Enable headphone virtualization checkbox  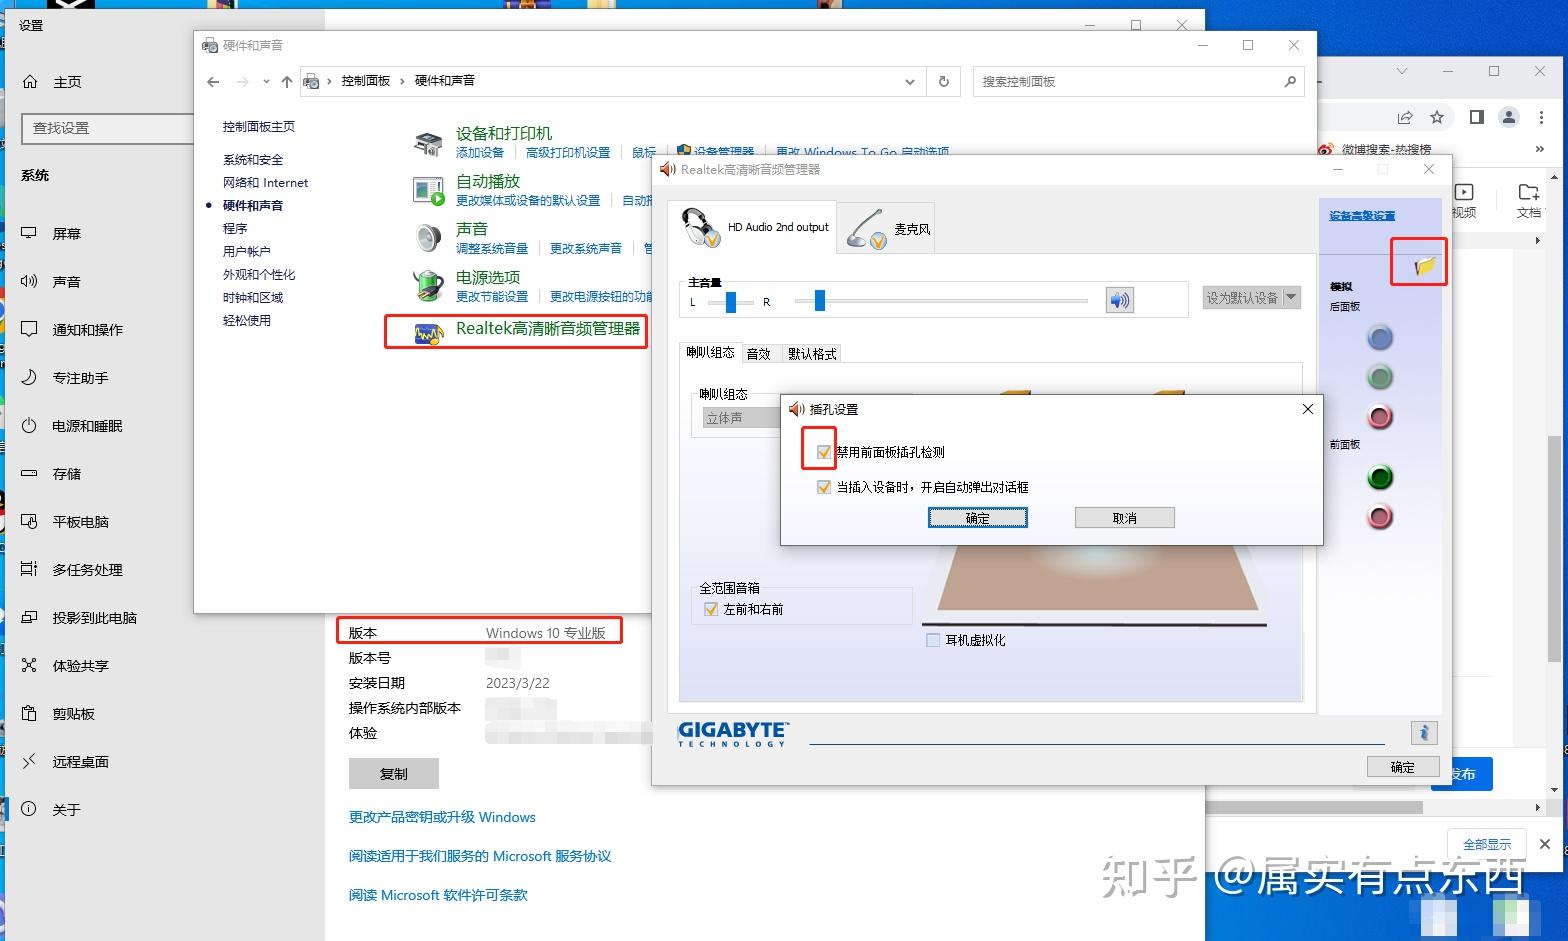(933, 640)
